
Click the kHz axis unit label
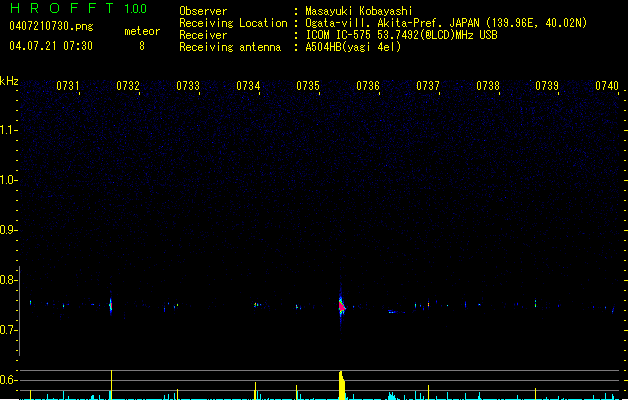click(9, 81)
